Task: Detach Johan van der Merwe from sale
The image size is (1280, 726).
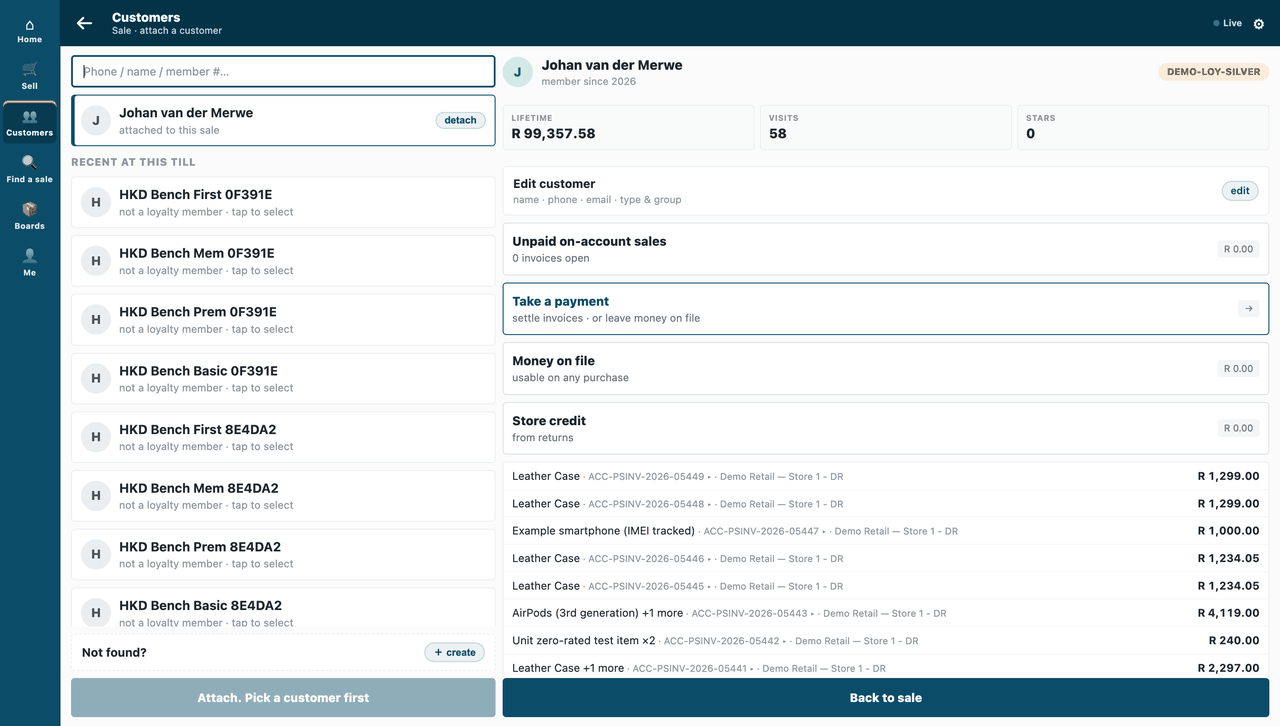Action: 460,120
